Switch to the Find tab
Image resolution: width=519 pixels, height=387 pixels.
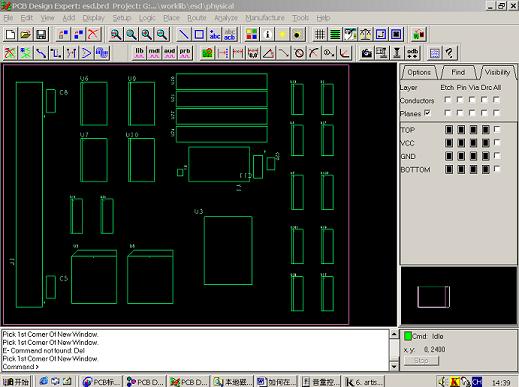(x=458, y=72)
